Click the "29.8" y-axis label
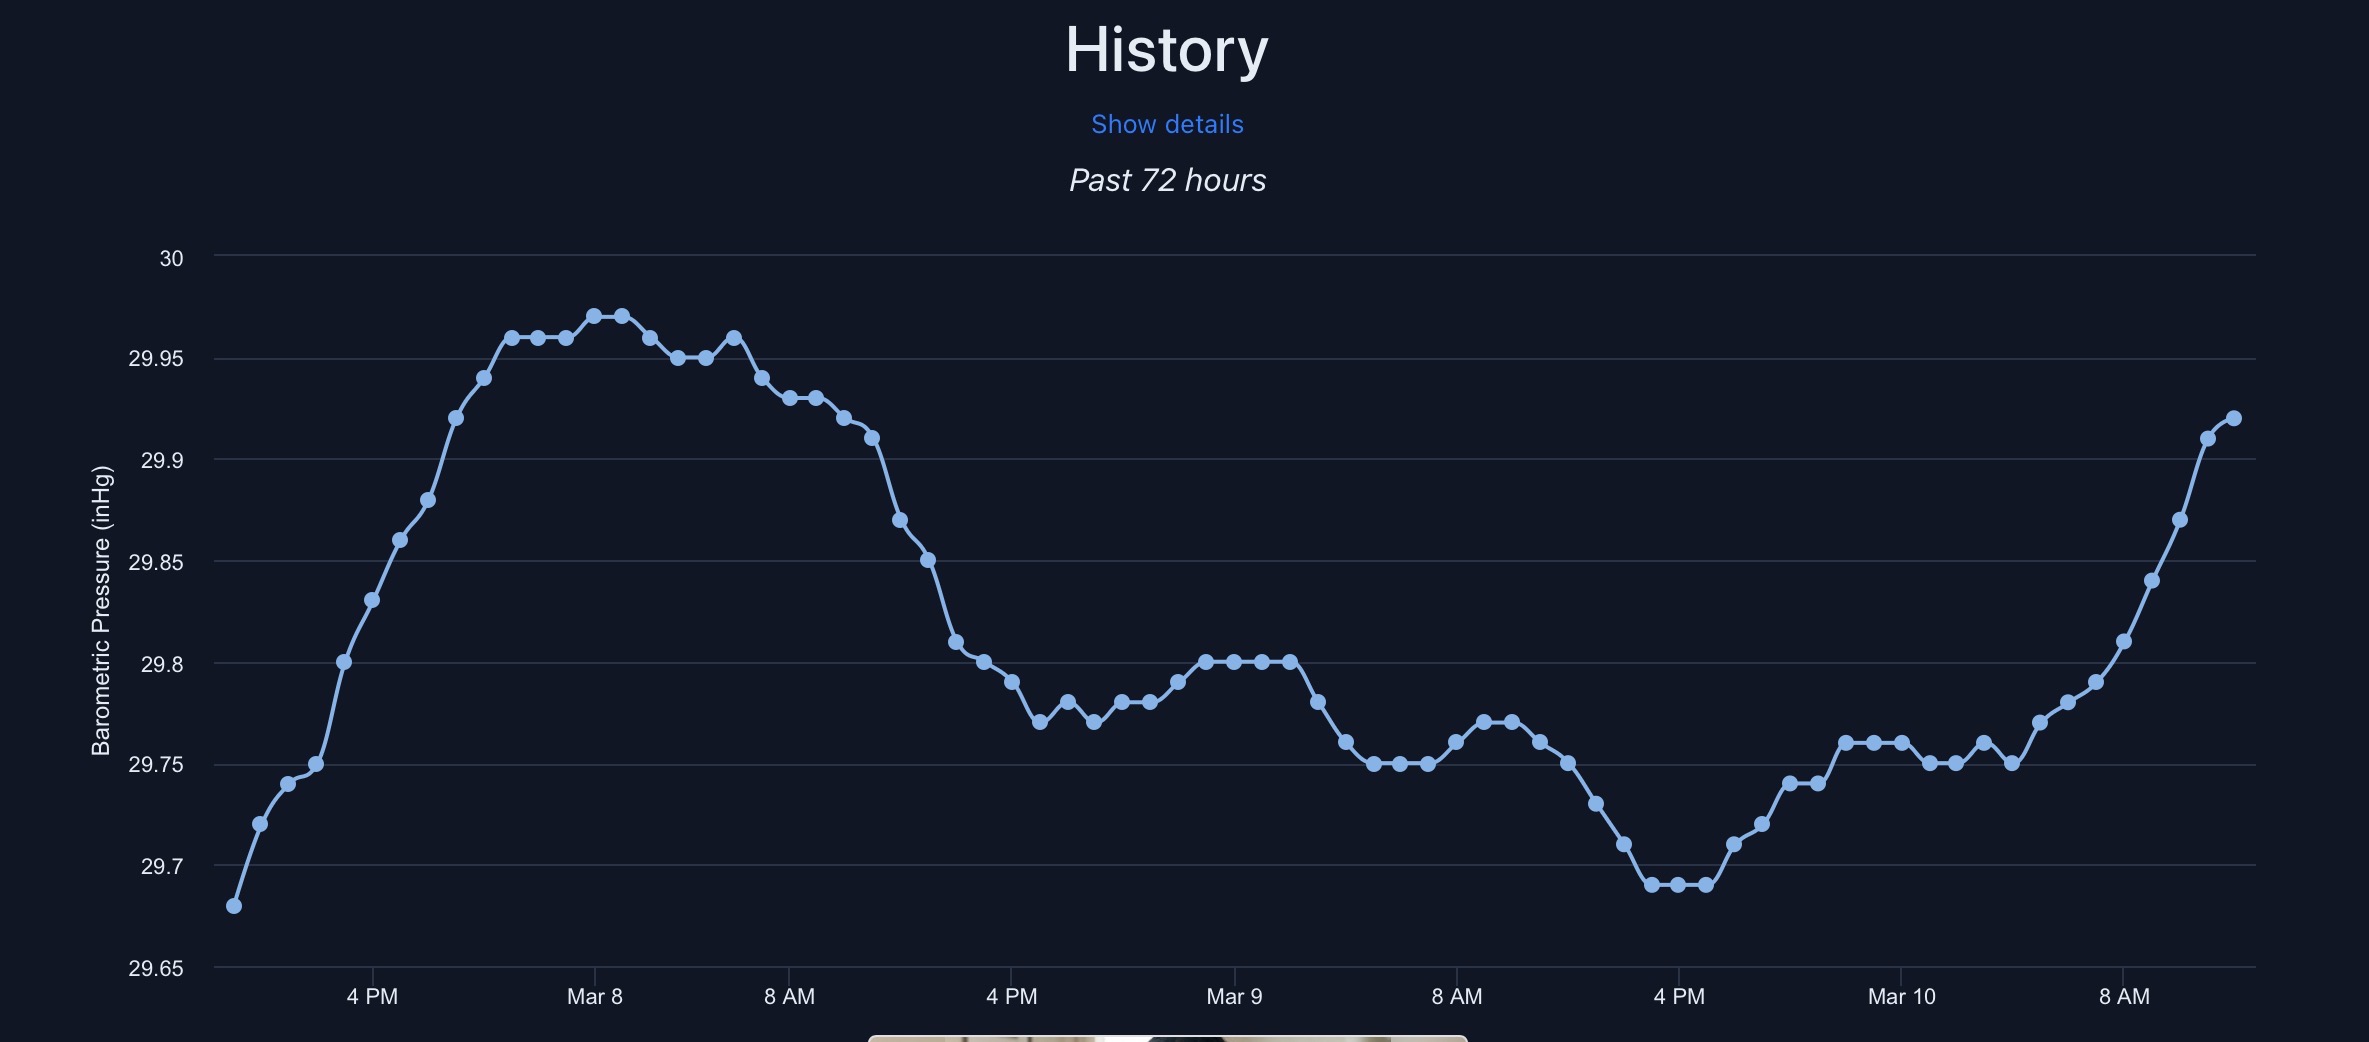This screenshot has height=1042, width=2369. click(x=162, y=664)
